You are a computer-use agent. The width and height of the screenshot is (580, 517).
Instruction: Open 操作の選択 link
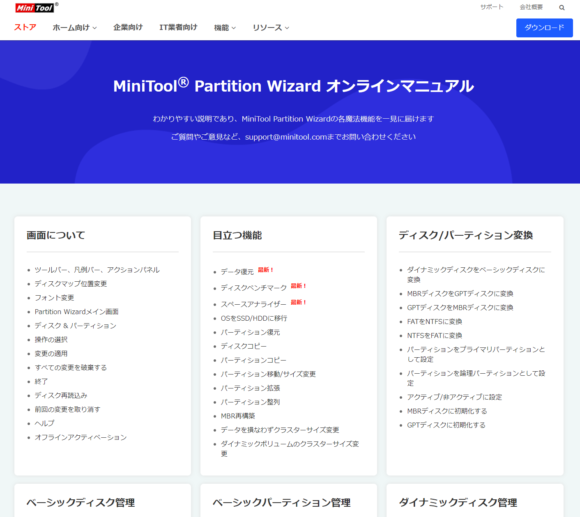click(51, 339)
